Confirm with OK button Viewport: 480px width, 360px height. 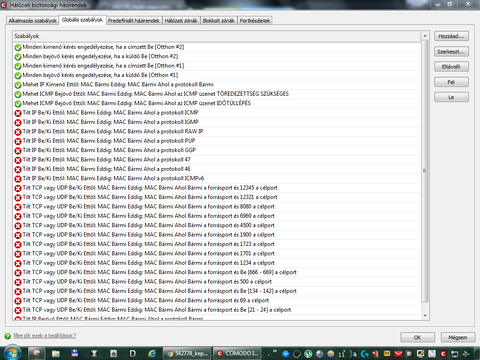[417, 337]
